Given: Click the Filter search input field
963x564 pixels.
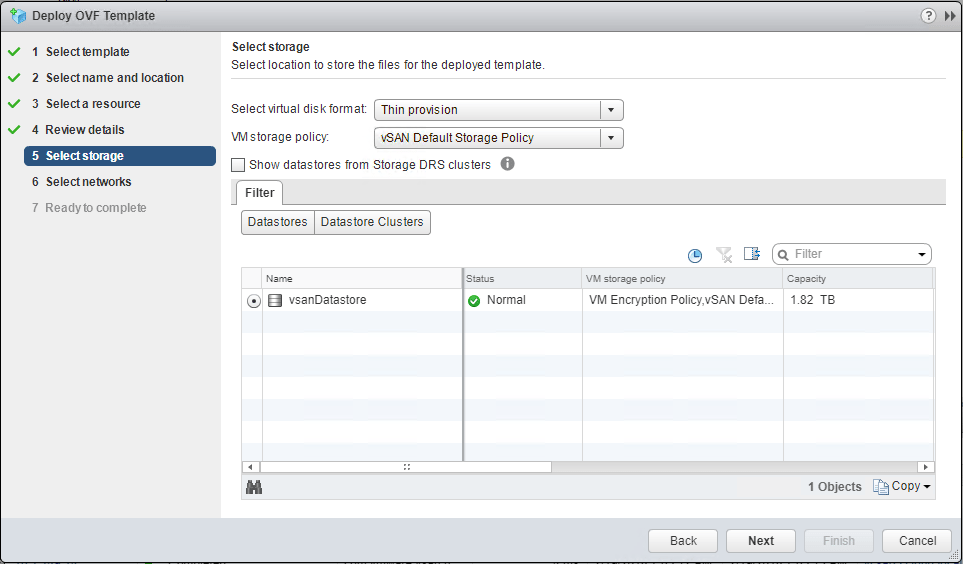Looking at the screenshot, I should 852,254.
